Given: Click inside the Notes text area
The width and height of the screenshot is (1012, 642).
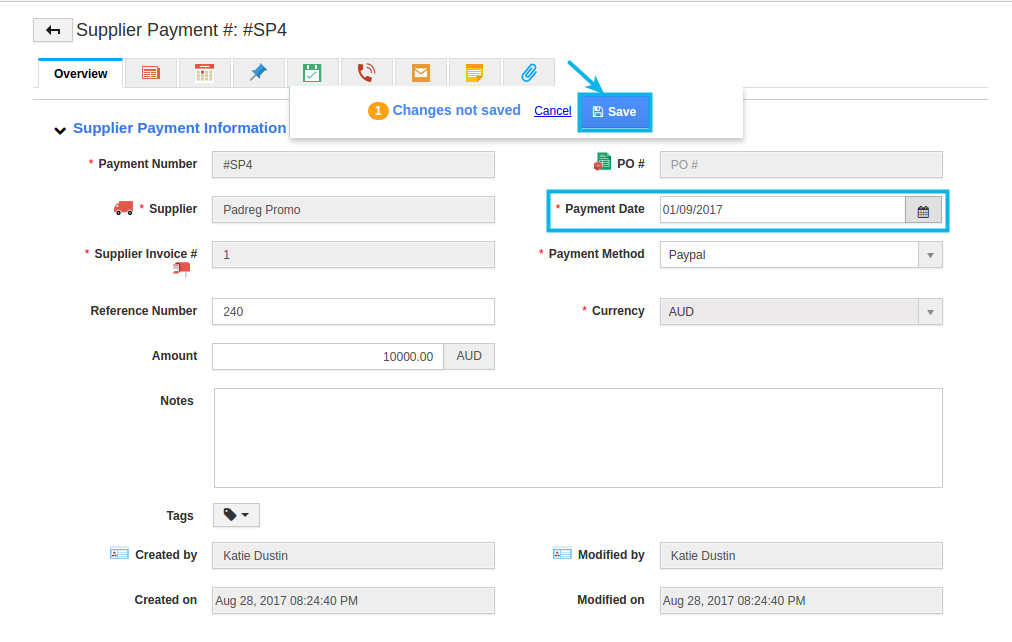Looking at the screenshot, I should click(578, 438).
